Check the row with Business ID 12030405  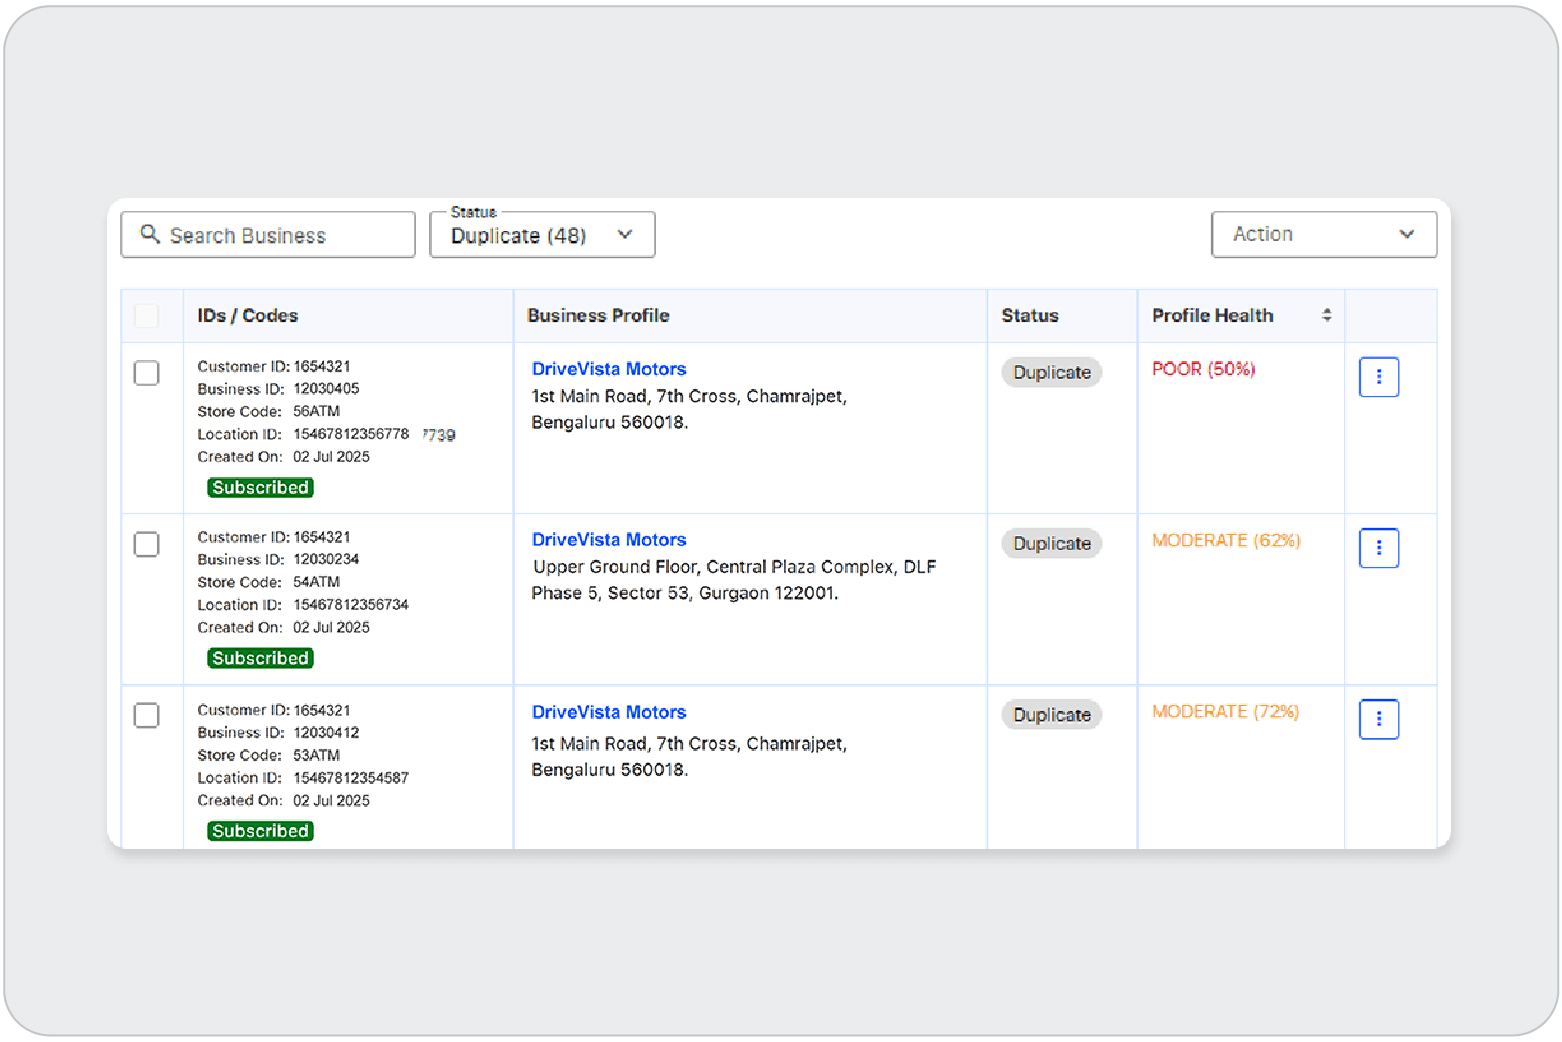pyautogui.click(x=147, y=373)
